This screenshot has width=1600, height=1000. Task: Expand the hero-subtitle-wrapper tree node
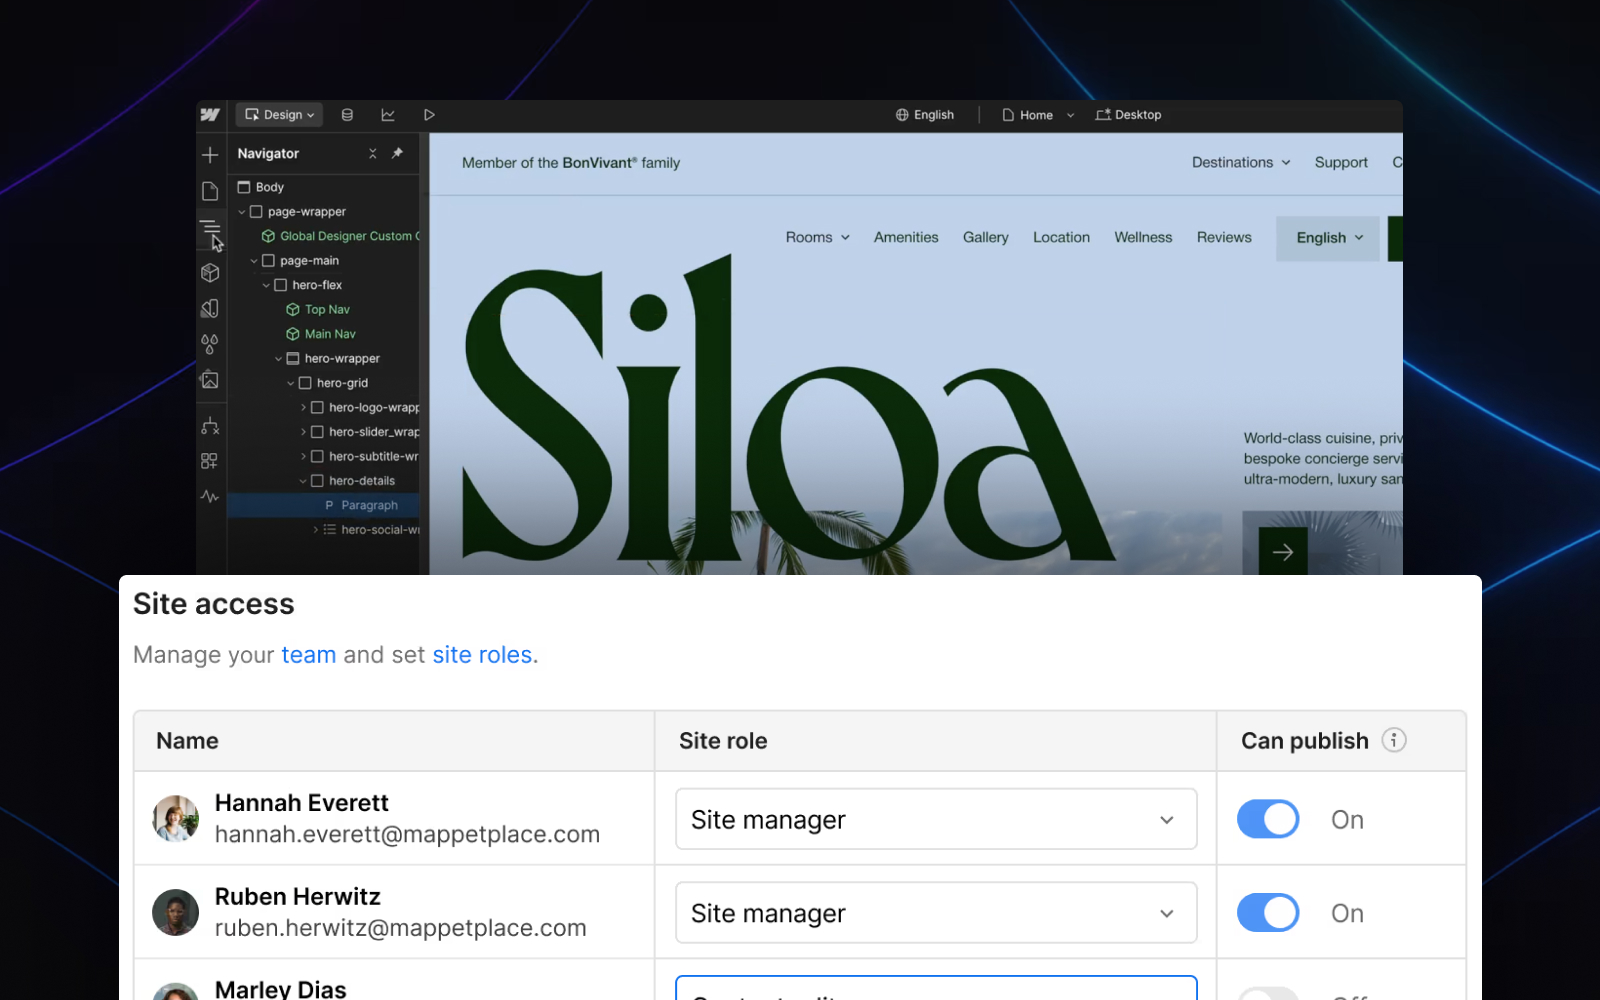coord(303,456)
